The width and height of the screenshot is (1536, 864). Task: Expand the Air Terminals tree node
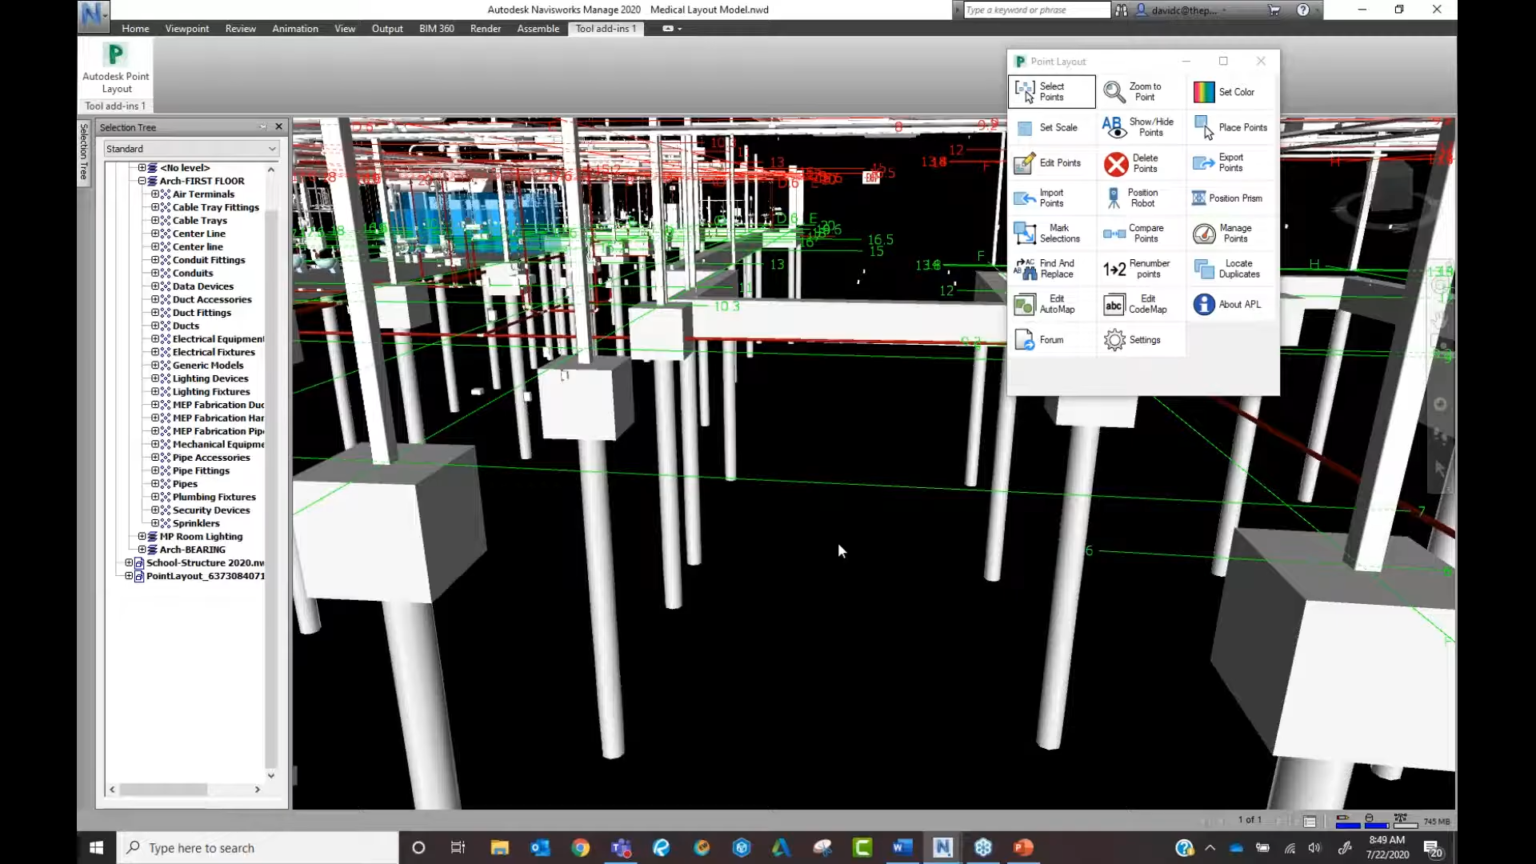click(155, 194)
